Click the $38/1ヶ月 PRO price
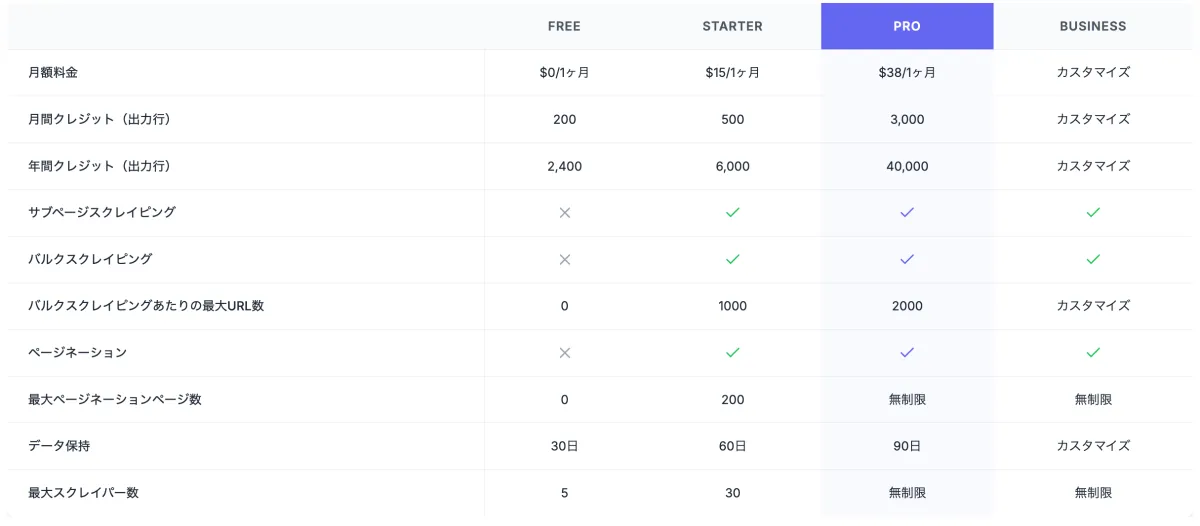 [907, 72]
